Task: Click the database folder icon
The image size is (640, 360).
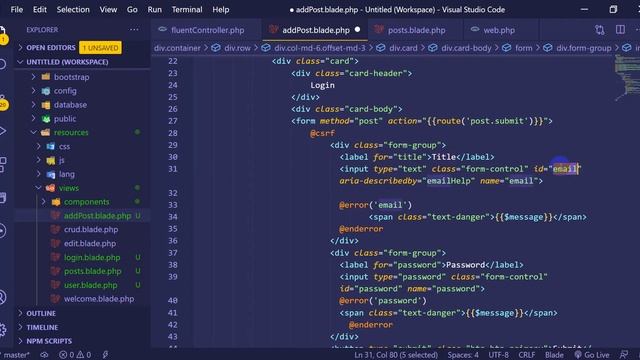Action: [x=46, y=105]
